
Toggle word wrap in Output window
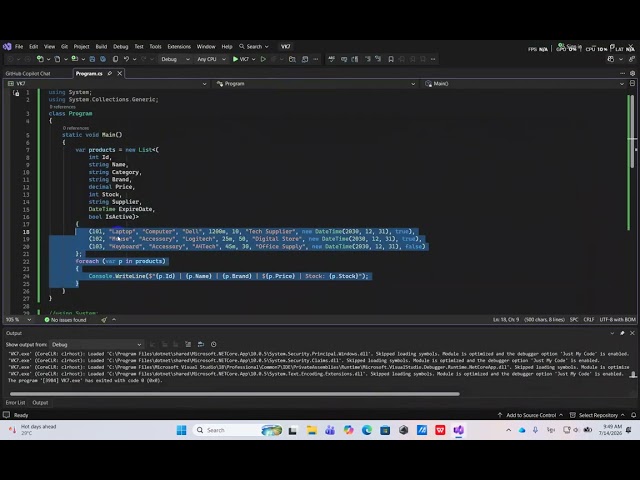(x=201, y=344)
